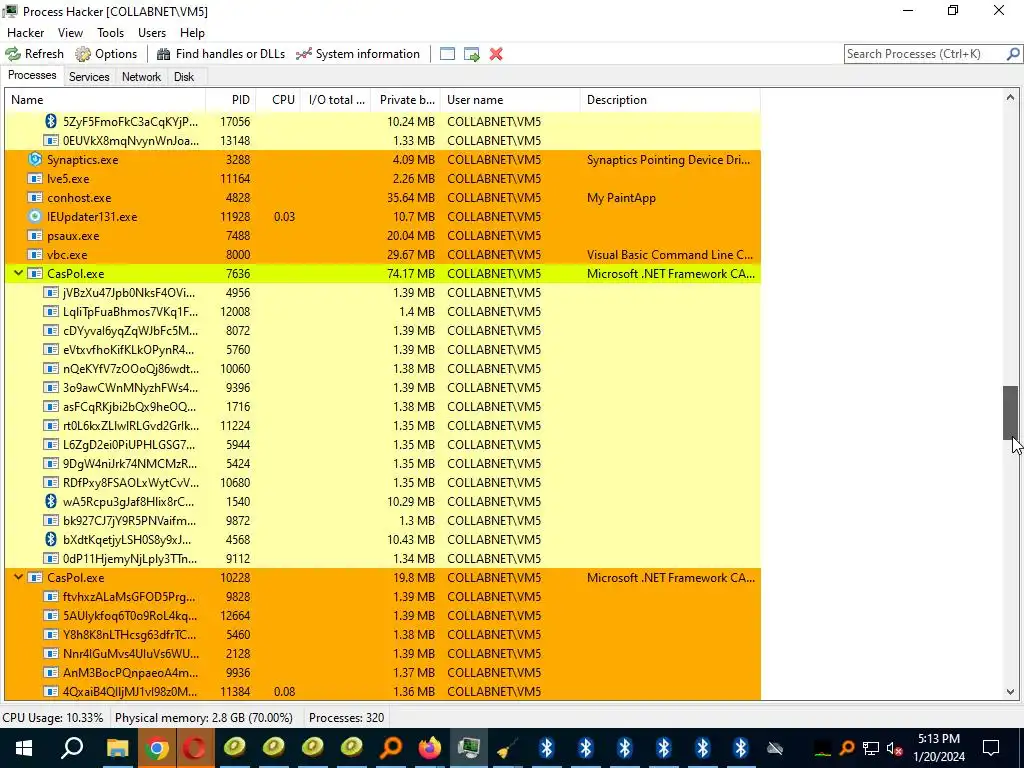The image size is (1024, 768).
Task: Switch to the Disk tab
Action: 184,77
